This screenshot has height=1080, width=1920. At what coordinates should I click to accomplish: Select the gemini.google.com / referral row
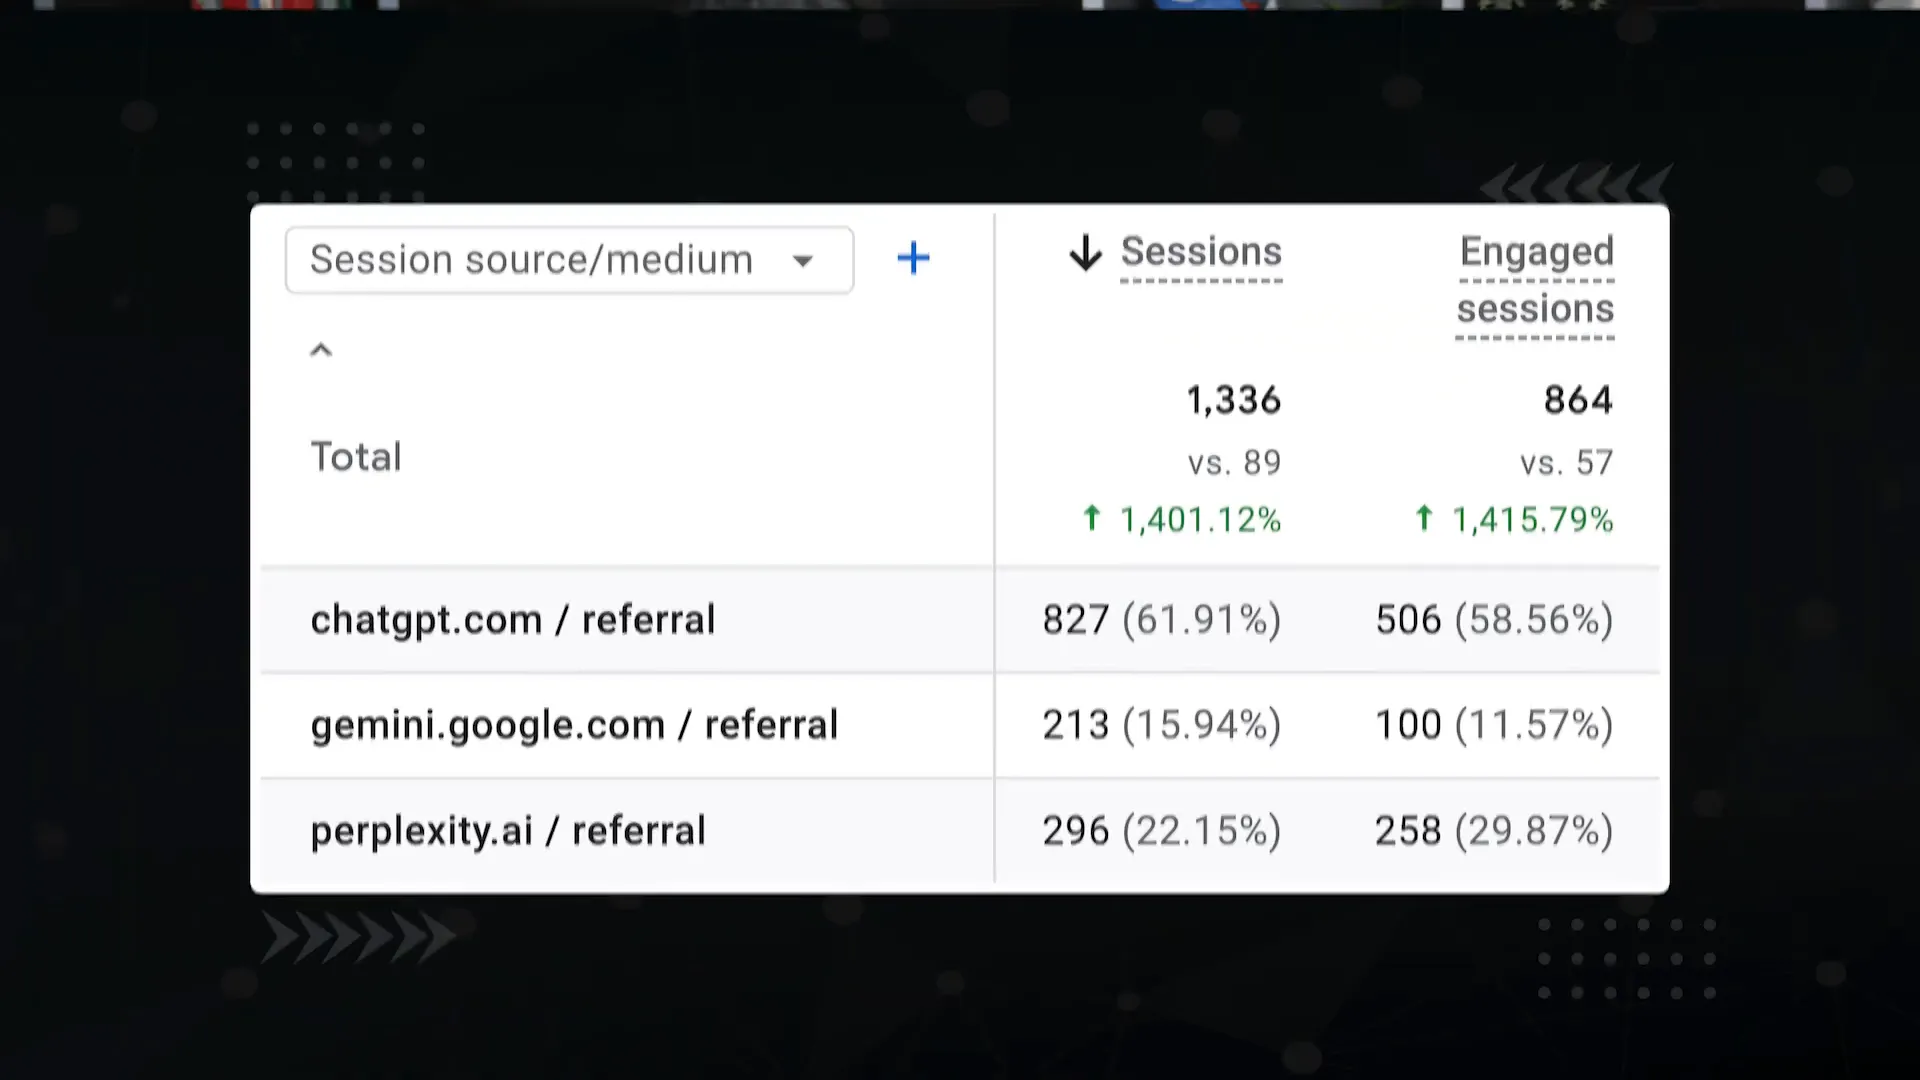[x=573, y=725]
